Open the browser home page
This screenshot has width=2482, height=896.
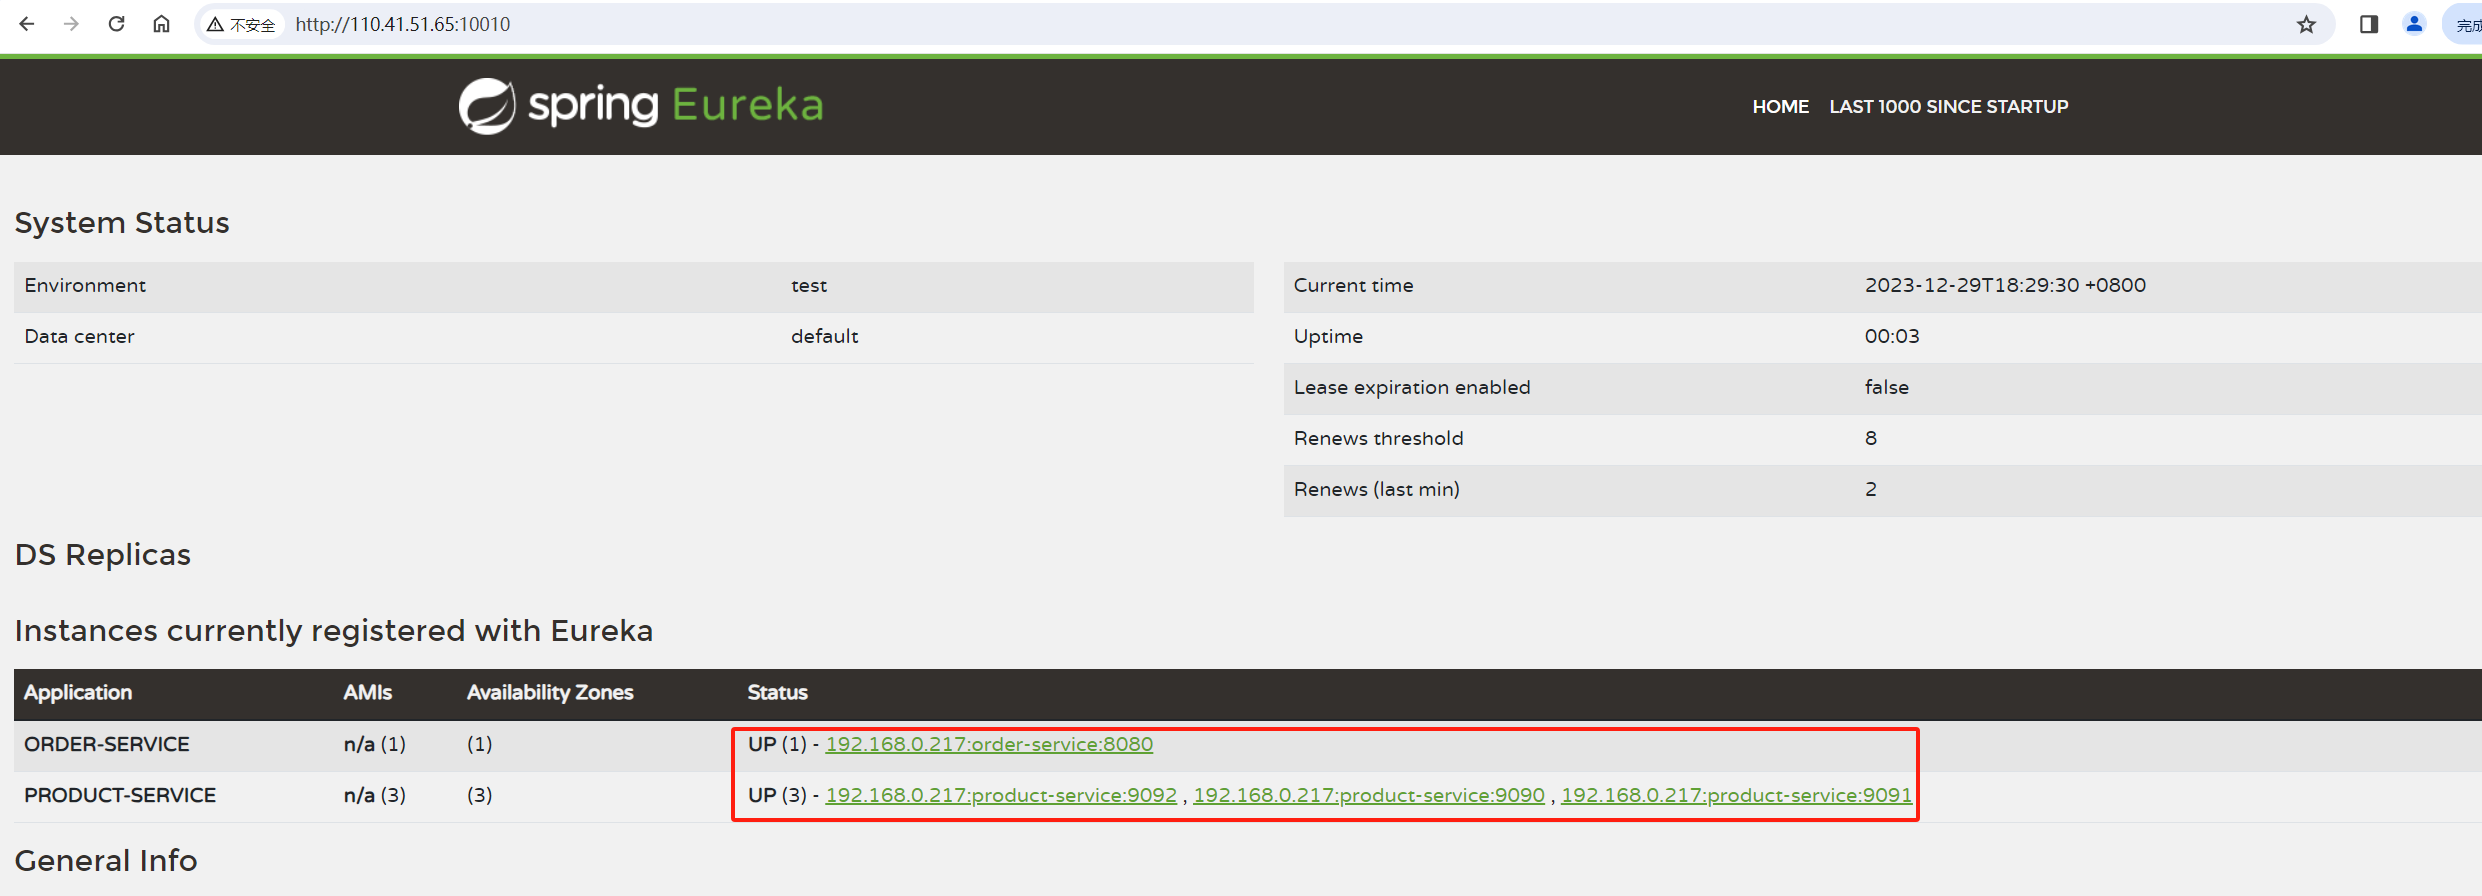point(161,24)
